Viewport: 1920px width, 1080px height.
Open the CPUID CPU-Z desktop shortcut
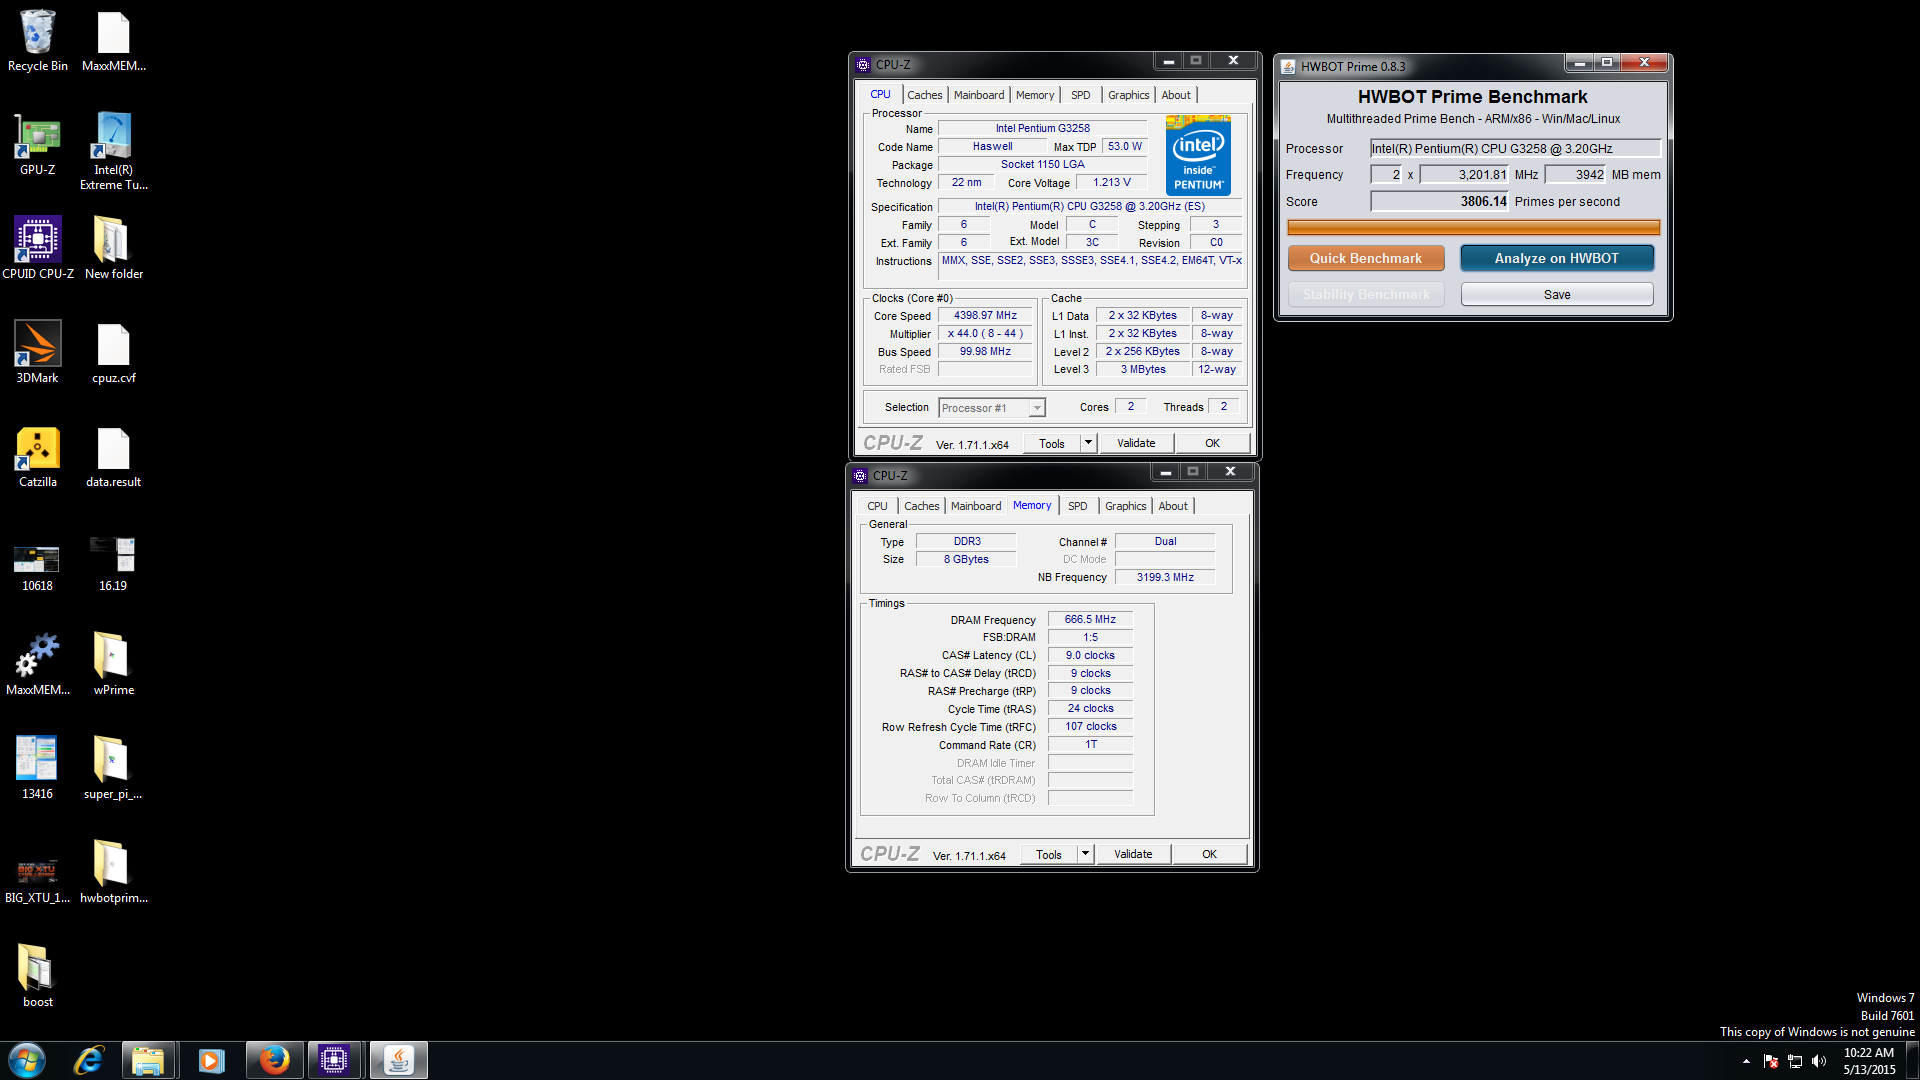[x=38, y=248]
